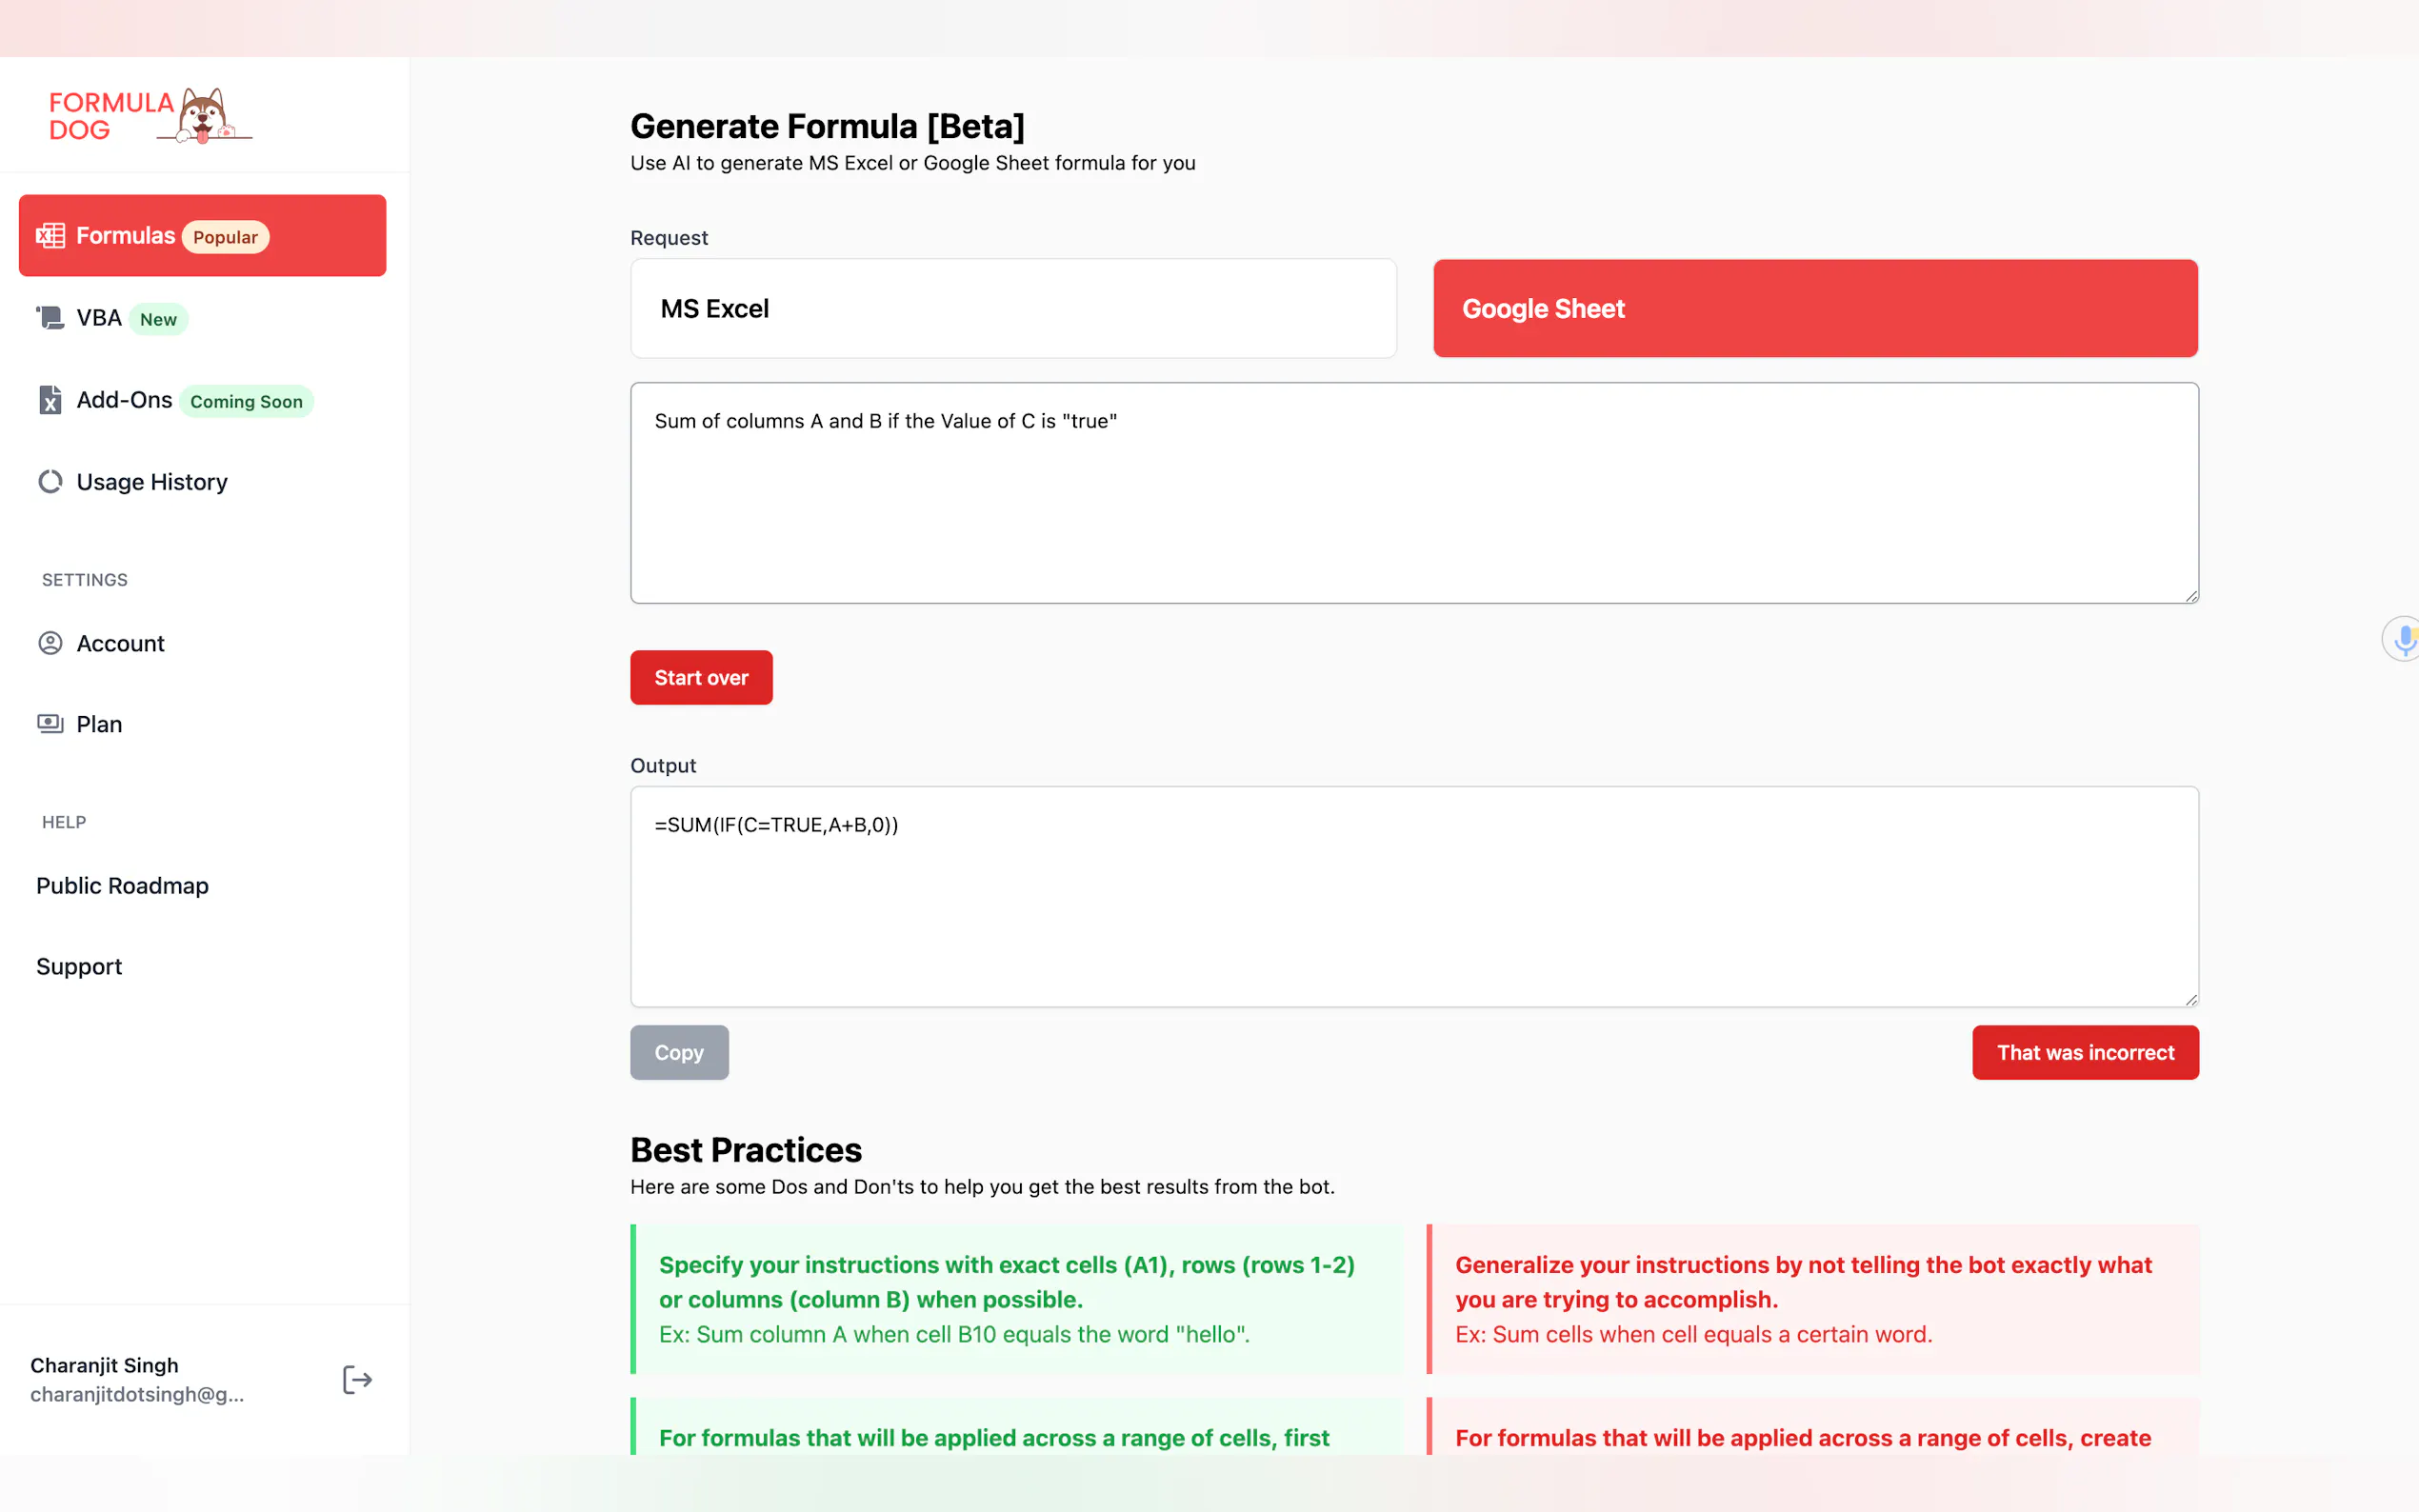The image size is (2419, 1512).
Task: Click the blue microphone icon
Action: click(2403, 638)
